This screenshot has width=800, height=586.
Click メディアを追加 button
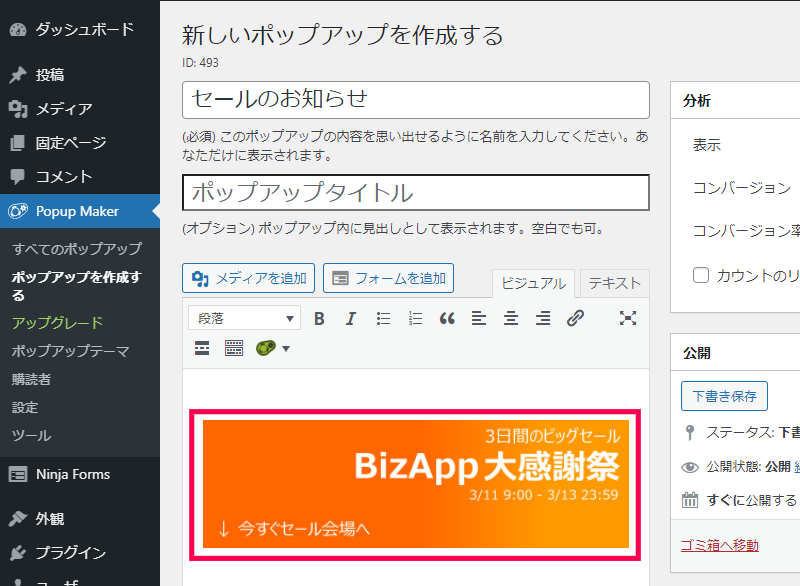(248, 278)
